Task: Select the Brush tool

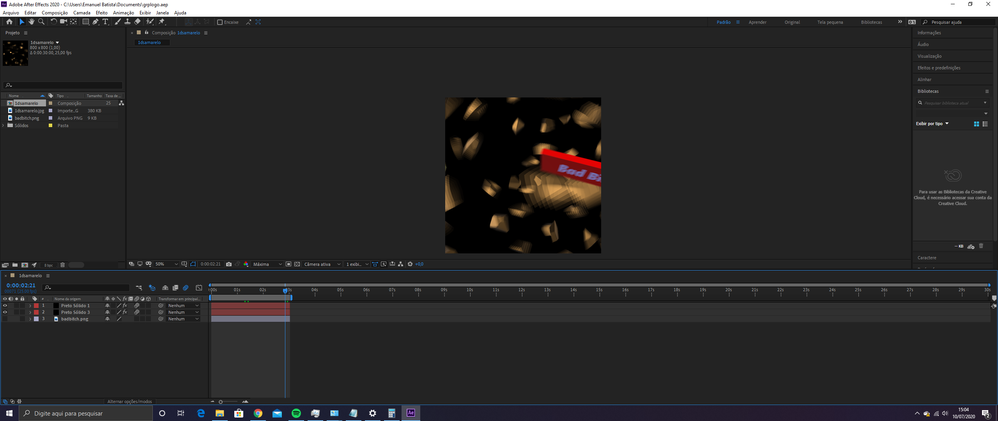Action: [118, 22]
